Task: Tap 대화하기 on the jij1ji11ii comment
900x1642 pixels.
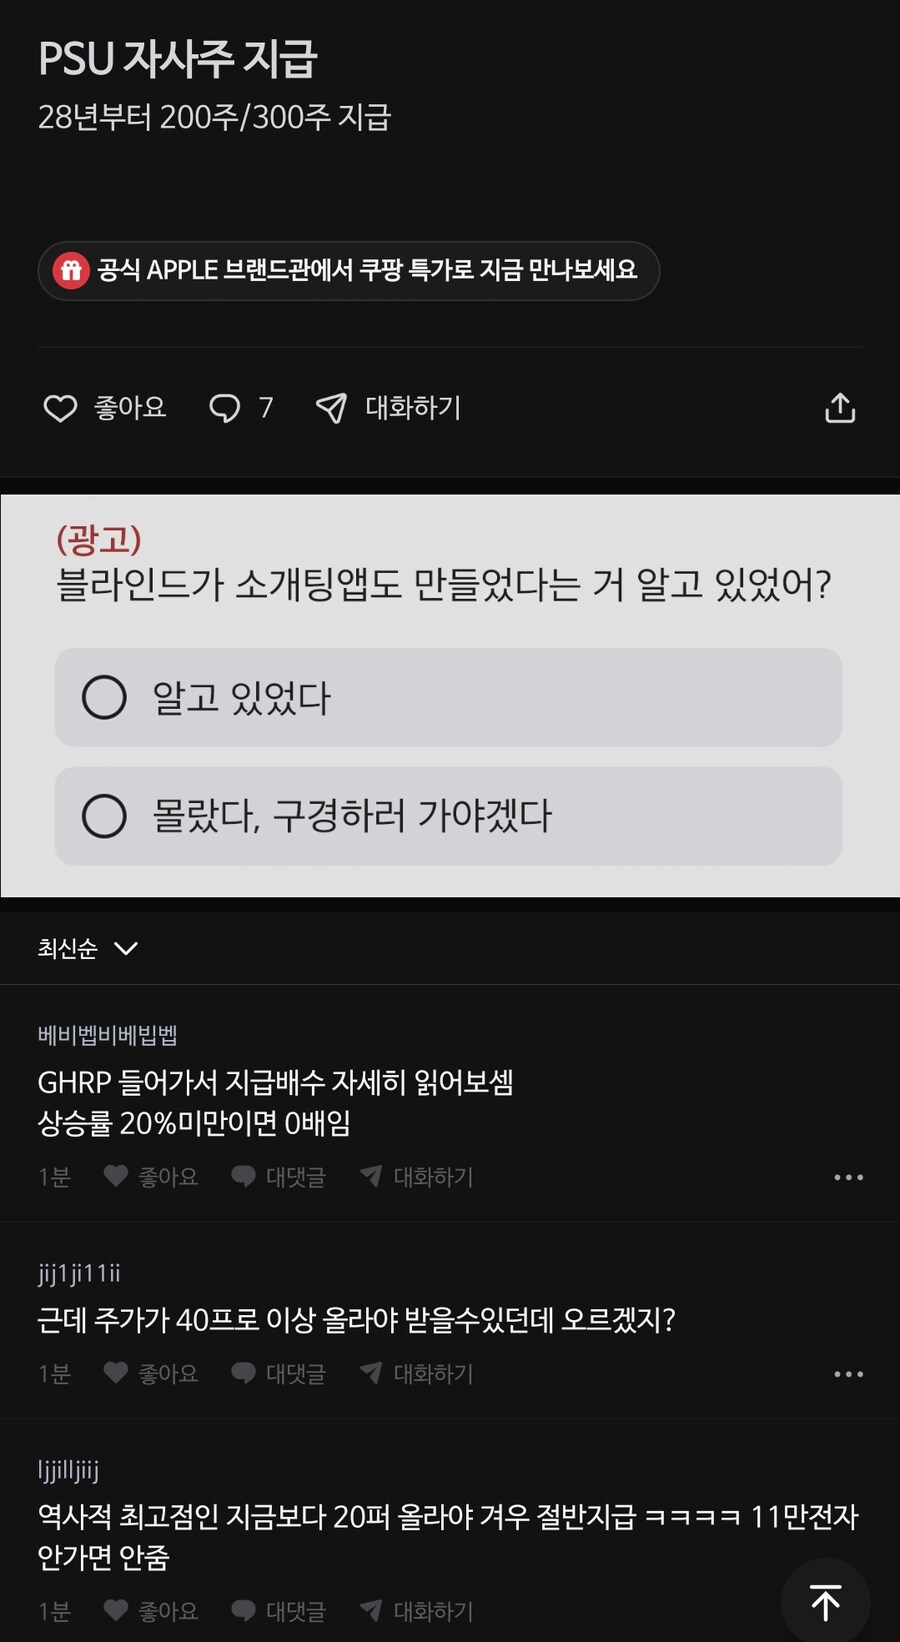Action: pos(417,1374)
